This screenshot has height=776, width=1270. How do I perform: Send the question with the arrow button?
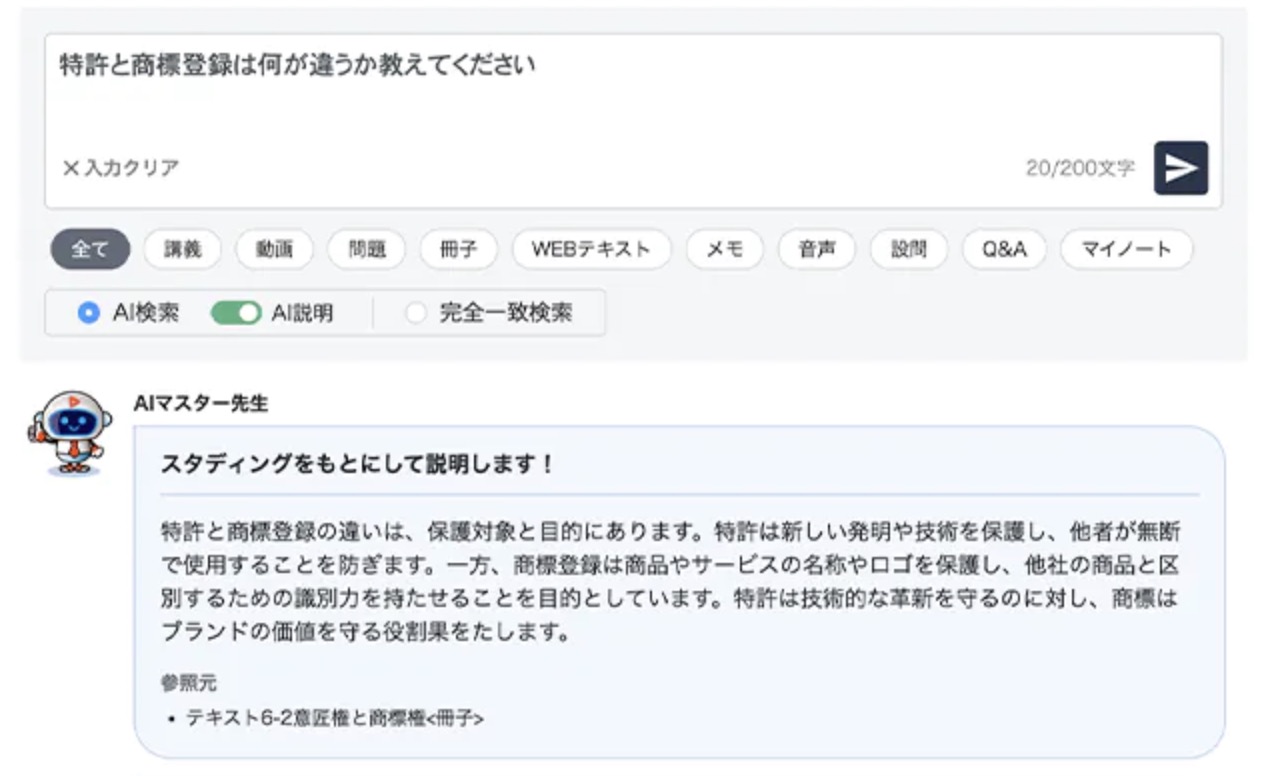[x=1180, y=168]
